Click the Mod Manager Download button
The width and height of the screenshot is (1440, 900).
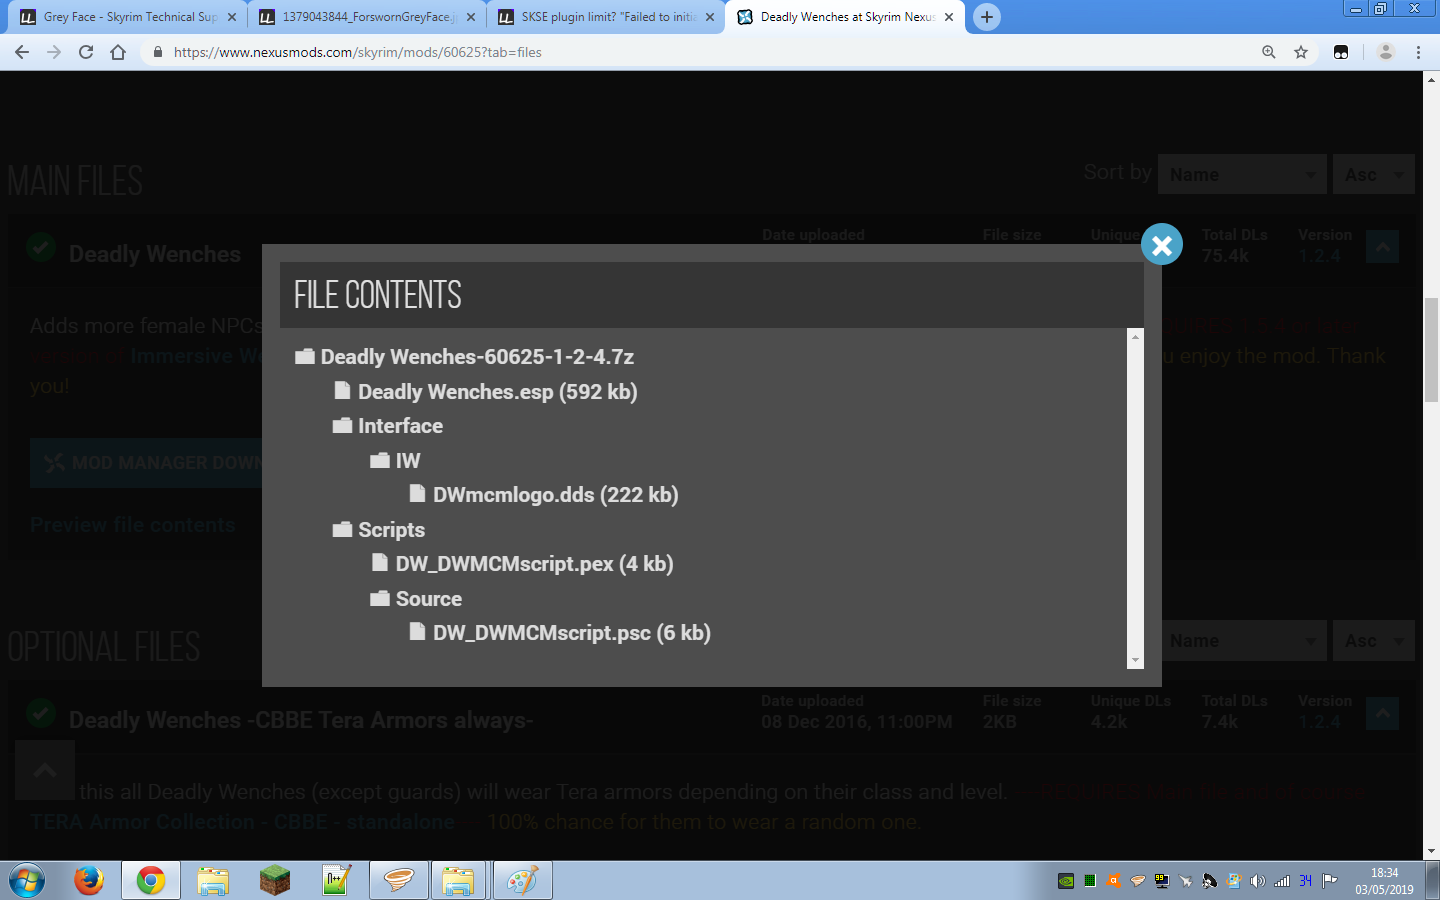tap(146, 462)
